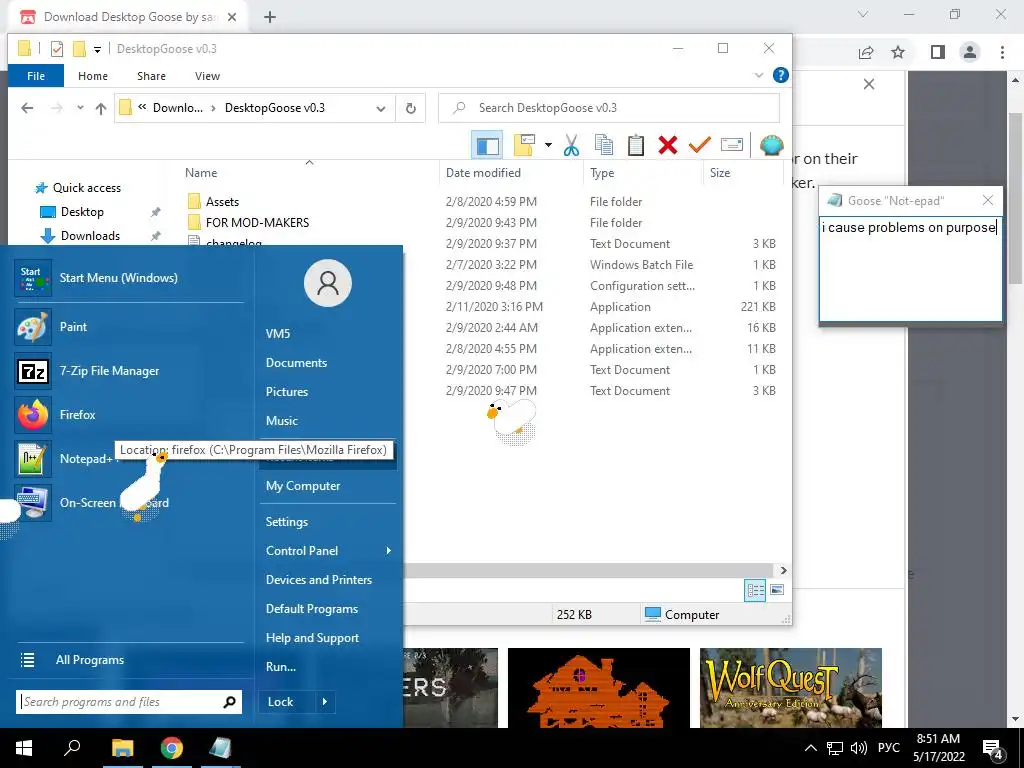Open Music from start menu
Screen dimensions: 1024x768
[x=281, y=421]
